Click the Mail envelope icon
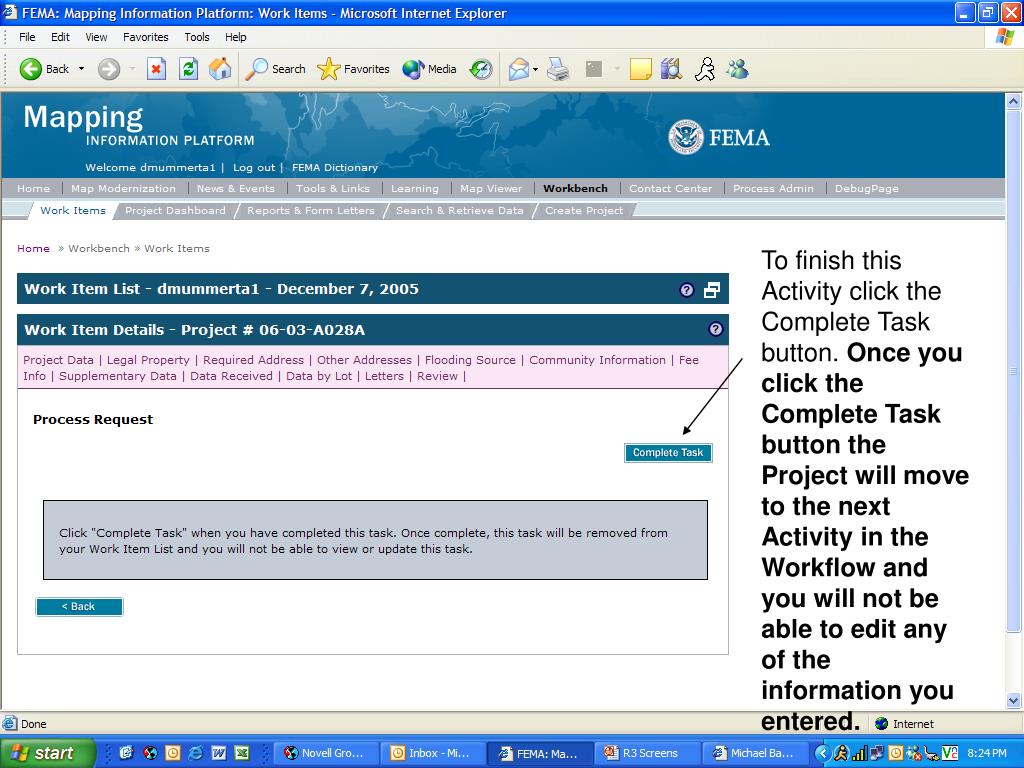Viewport: 1024px width, 768px height. click(x=519, y=69)
